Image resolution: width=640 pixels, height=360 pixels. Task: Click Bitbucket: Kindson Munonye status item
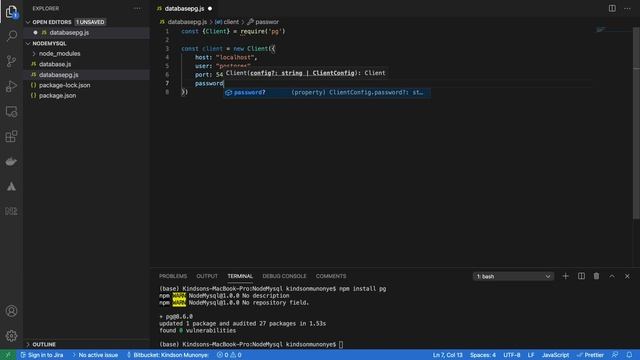click(167, 355)
